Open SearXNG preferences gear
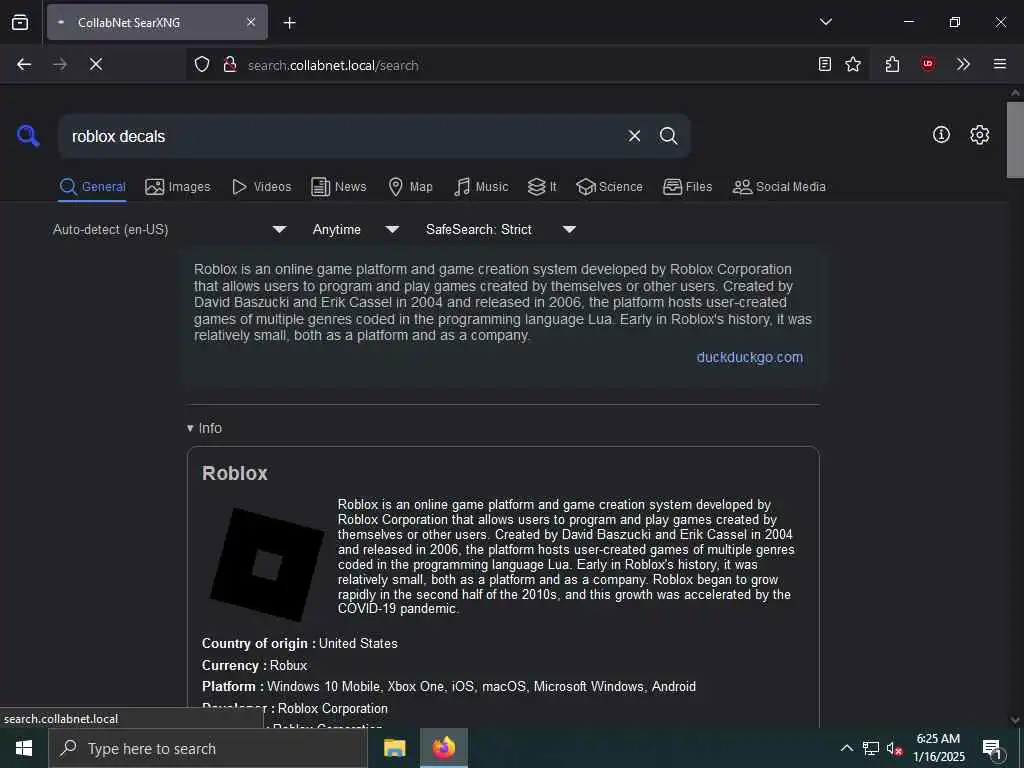 980,135
